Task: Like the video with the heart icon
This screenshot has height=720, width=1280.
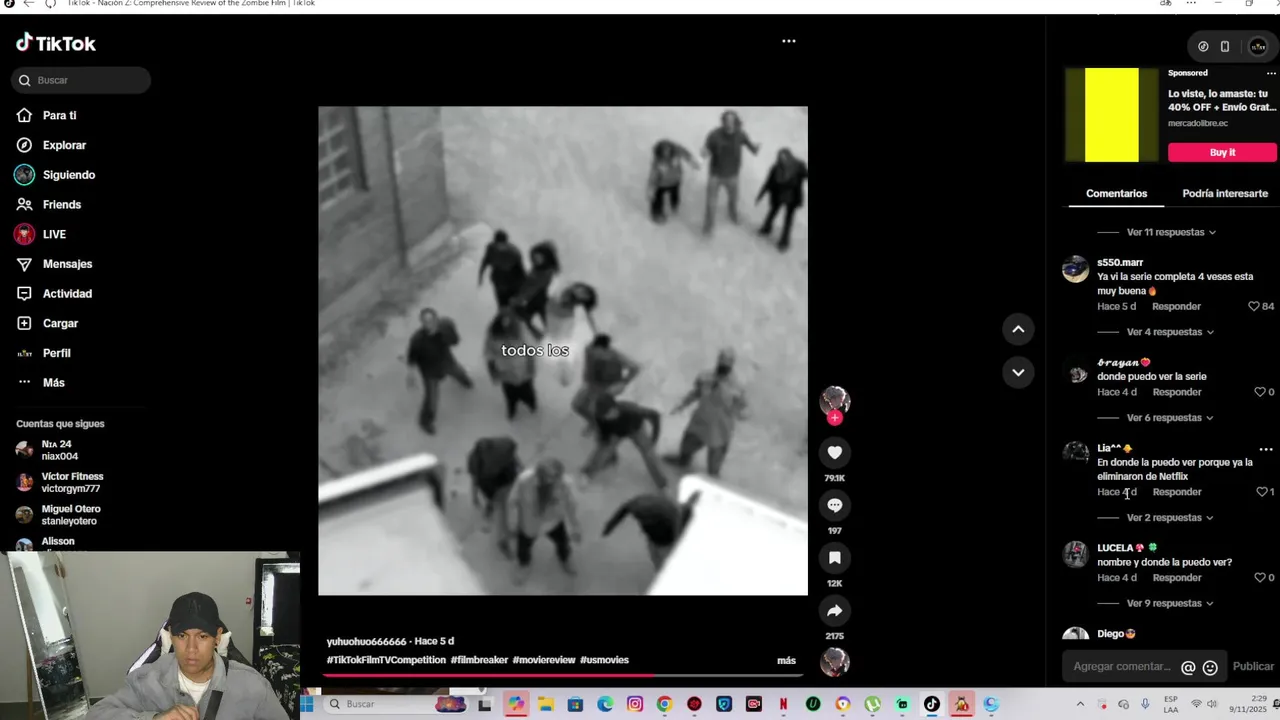Action: click(x=835, y=452)
